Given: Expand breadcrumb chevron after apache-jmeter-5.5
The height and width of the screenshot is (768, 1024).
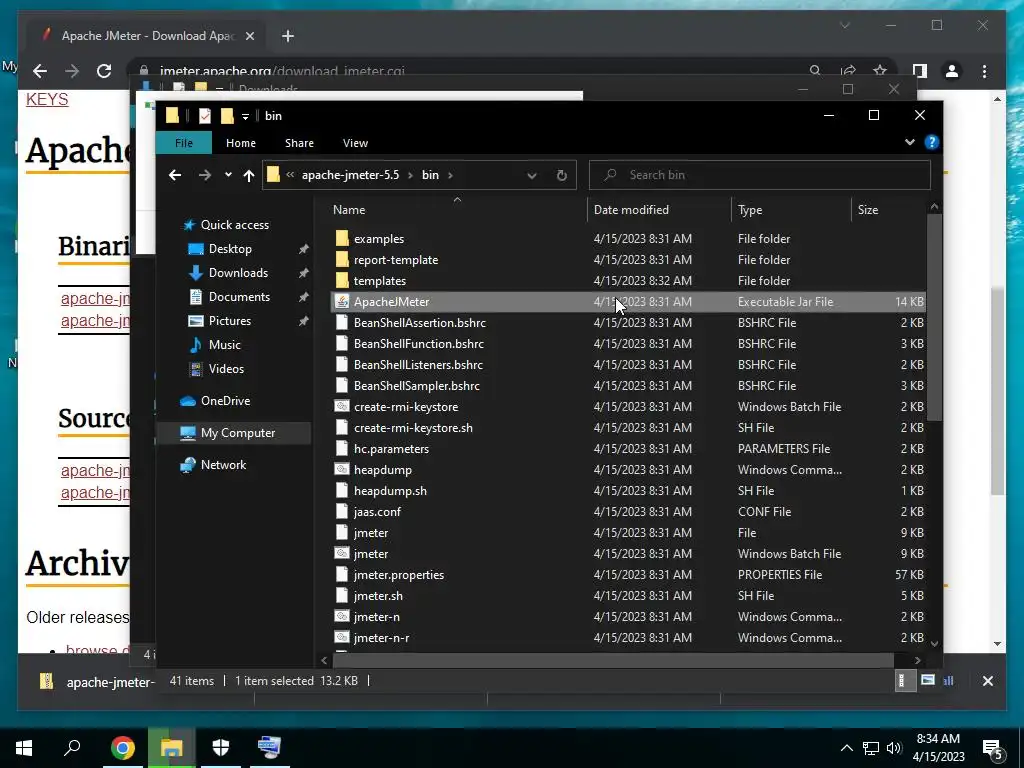Looking at the screenshot, I should point(410,175).
